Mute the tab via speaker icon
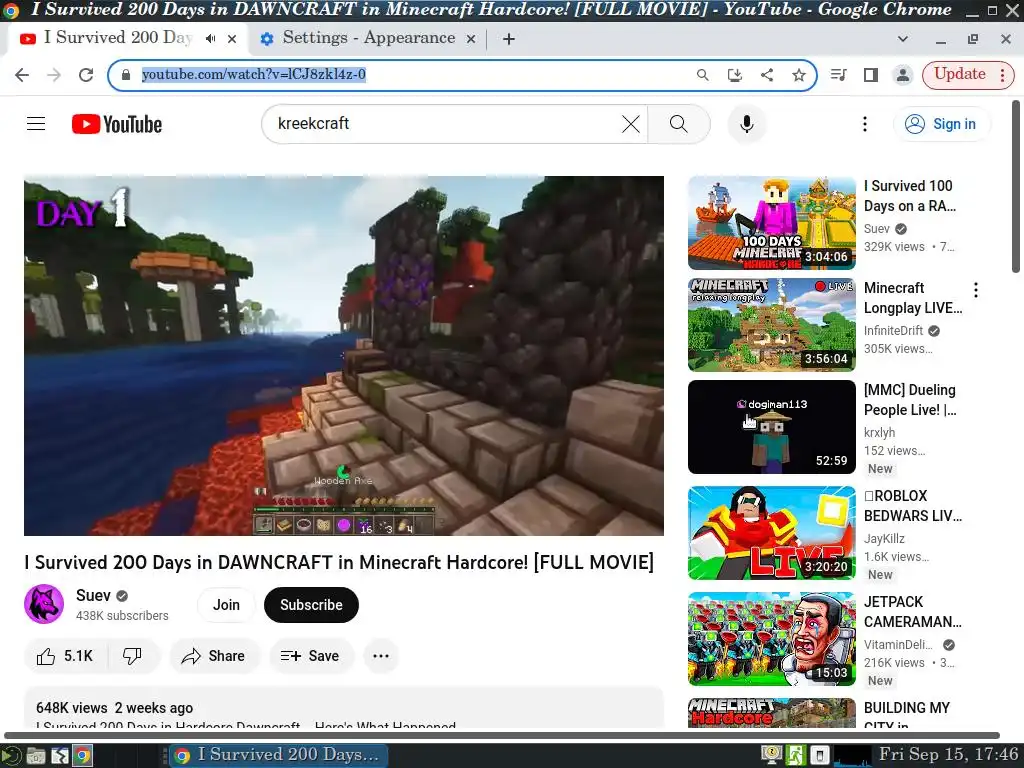The width and height of the screenshot is (1024, 768). click(210, 39)
